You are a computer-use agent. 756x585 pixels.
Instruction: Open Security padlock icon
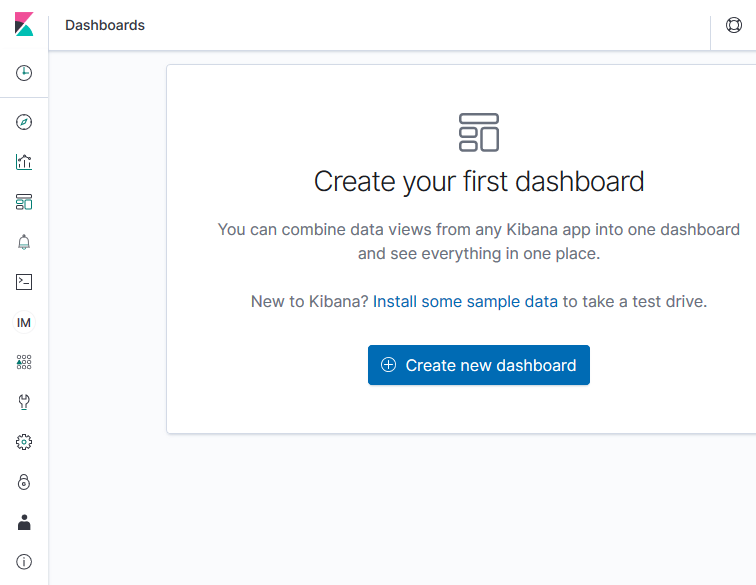(24, 482)
